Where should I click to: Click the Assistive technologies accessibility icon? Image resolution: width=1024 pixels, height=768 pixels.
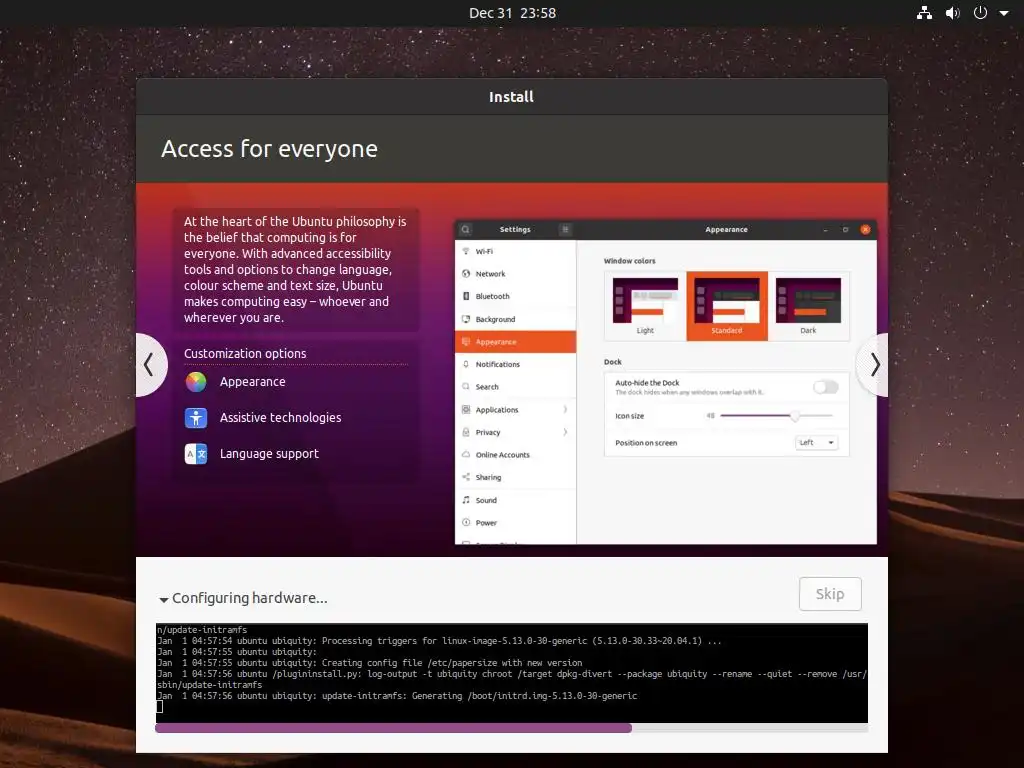[196, 418]
